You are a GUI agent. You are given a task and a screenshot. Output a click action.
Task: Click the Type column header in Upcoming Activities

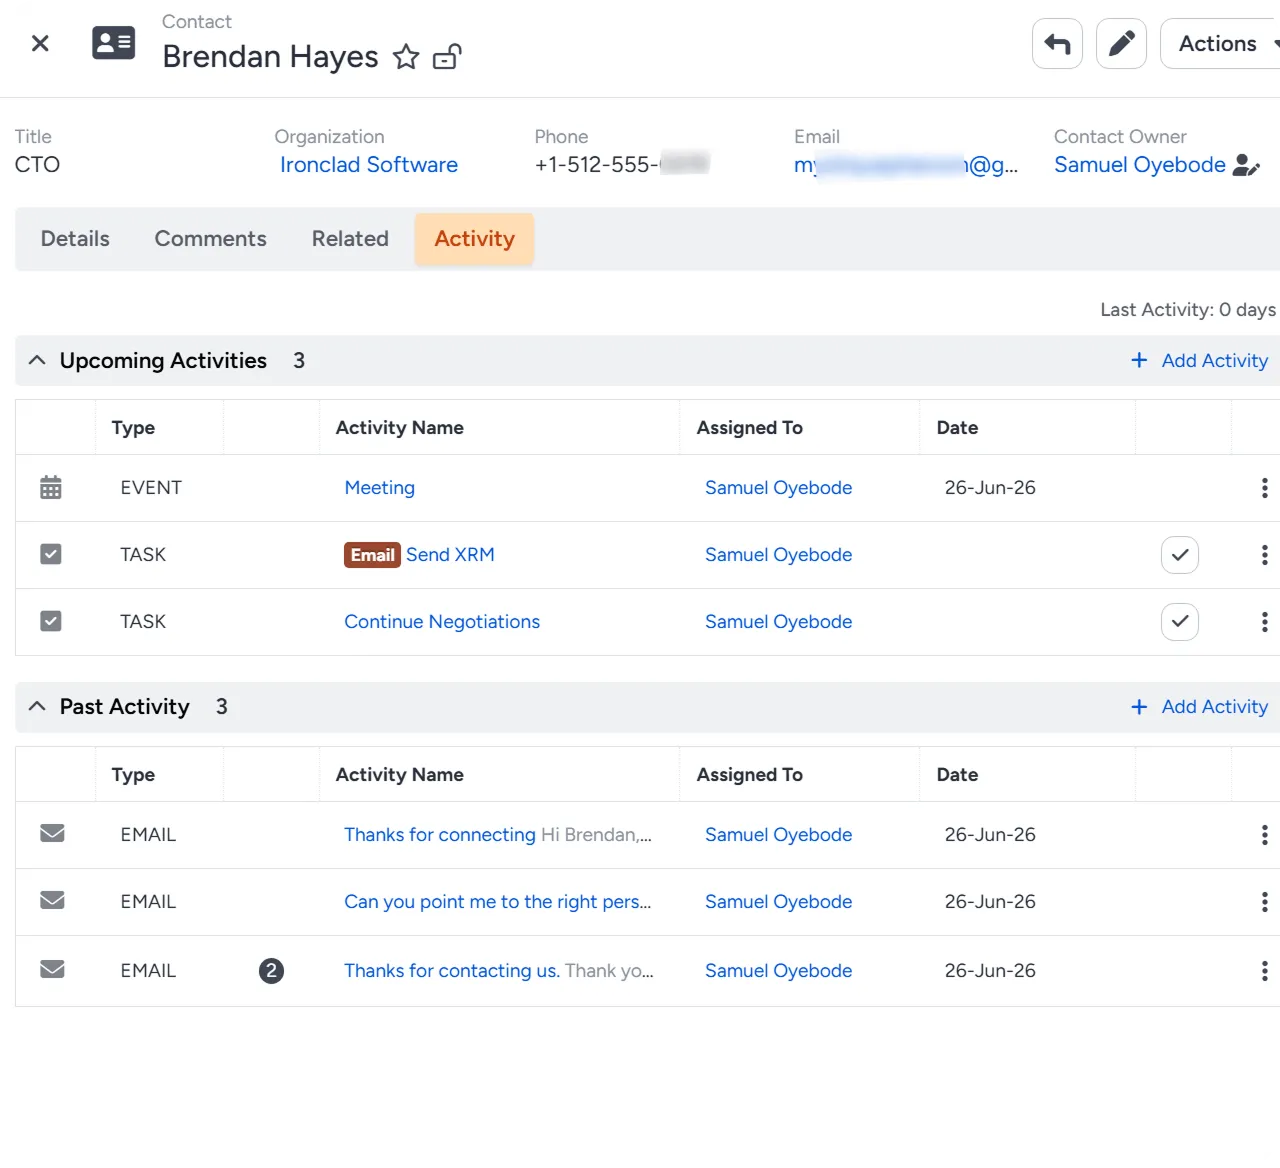pyautogui.click(x=133, y=428)
